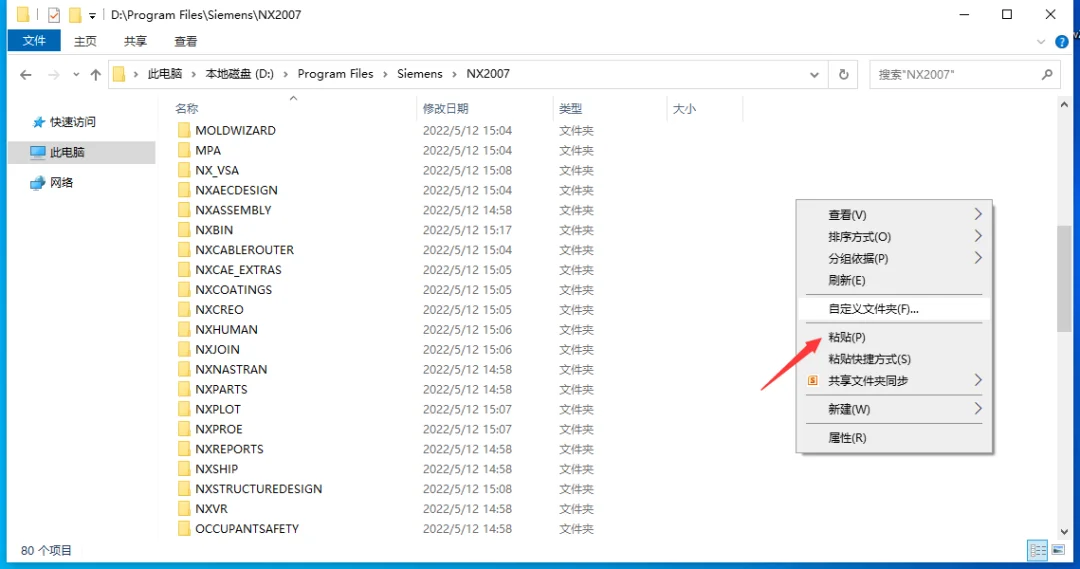The image size is (1080, 569).
Task: Click the Forward navigation arrow
Action: (53, 74)
